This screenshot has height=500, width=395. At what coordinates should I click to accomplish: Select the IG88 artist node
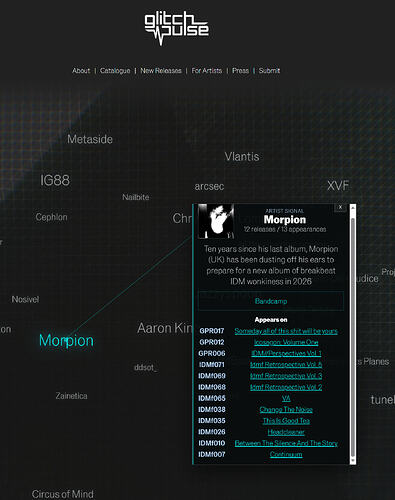55,181
